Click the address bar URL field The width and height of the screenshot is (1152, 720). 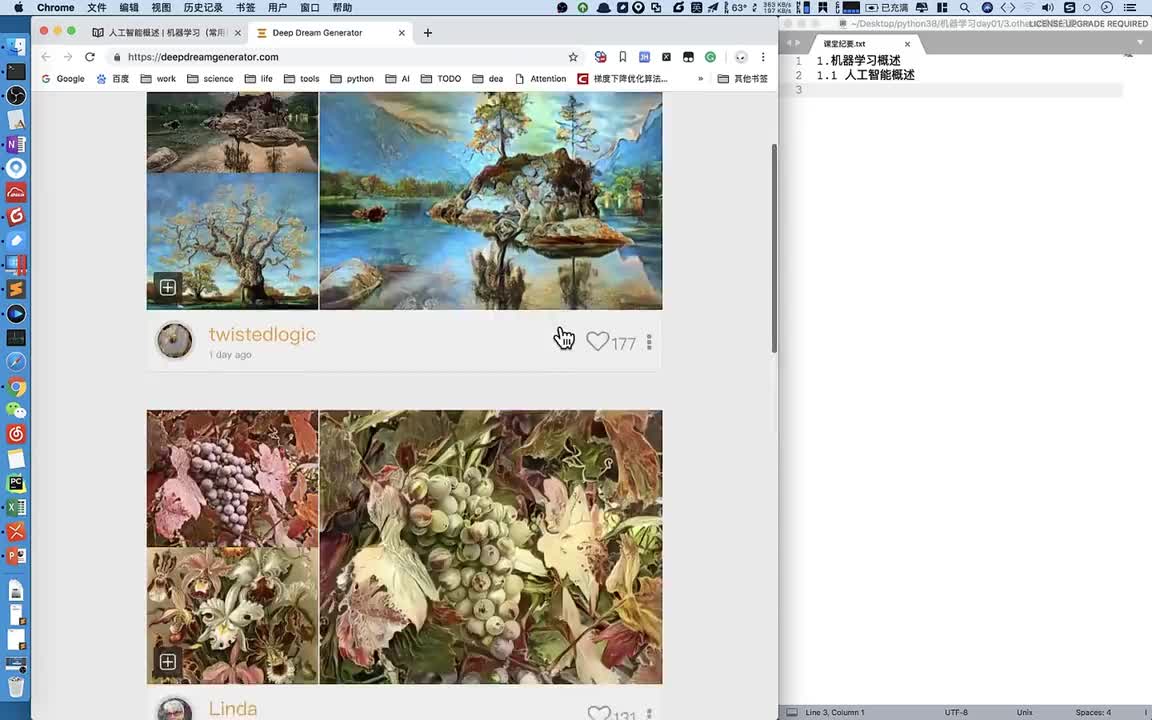(340, 57)
